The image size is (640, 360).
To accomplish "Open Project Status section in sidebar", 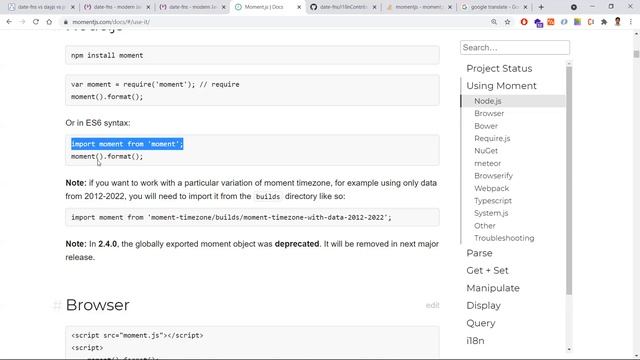I will coord(499,69).
